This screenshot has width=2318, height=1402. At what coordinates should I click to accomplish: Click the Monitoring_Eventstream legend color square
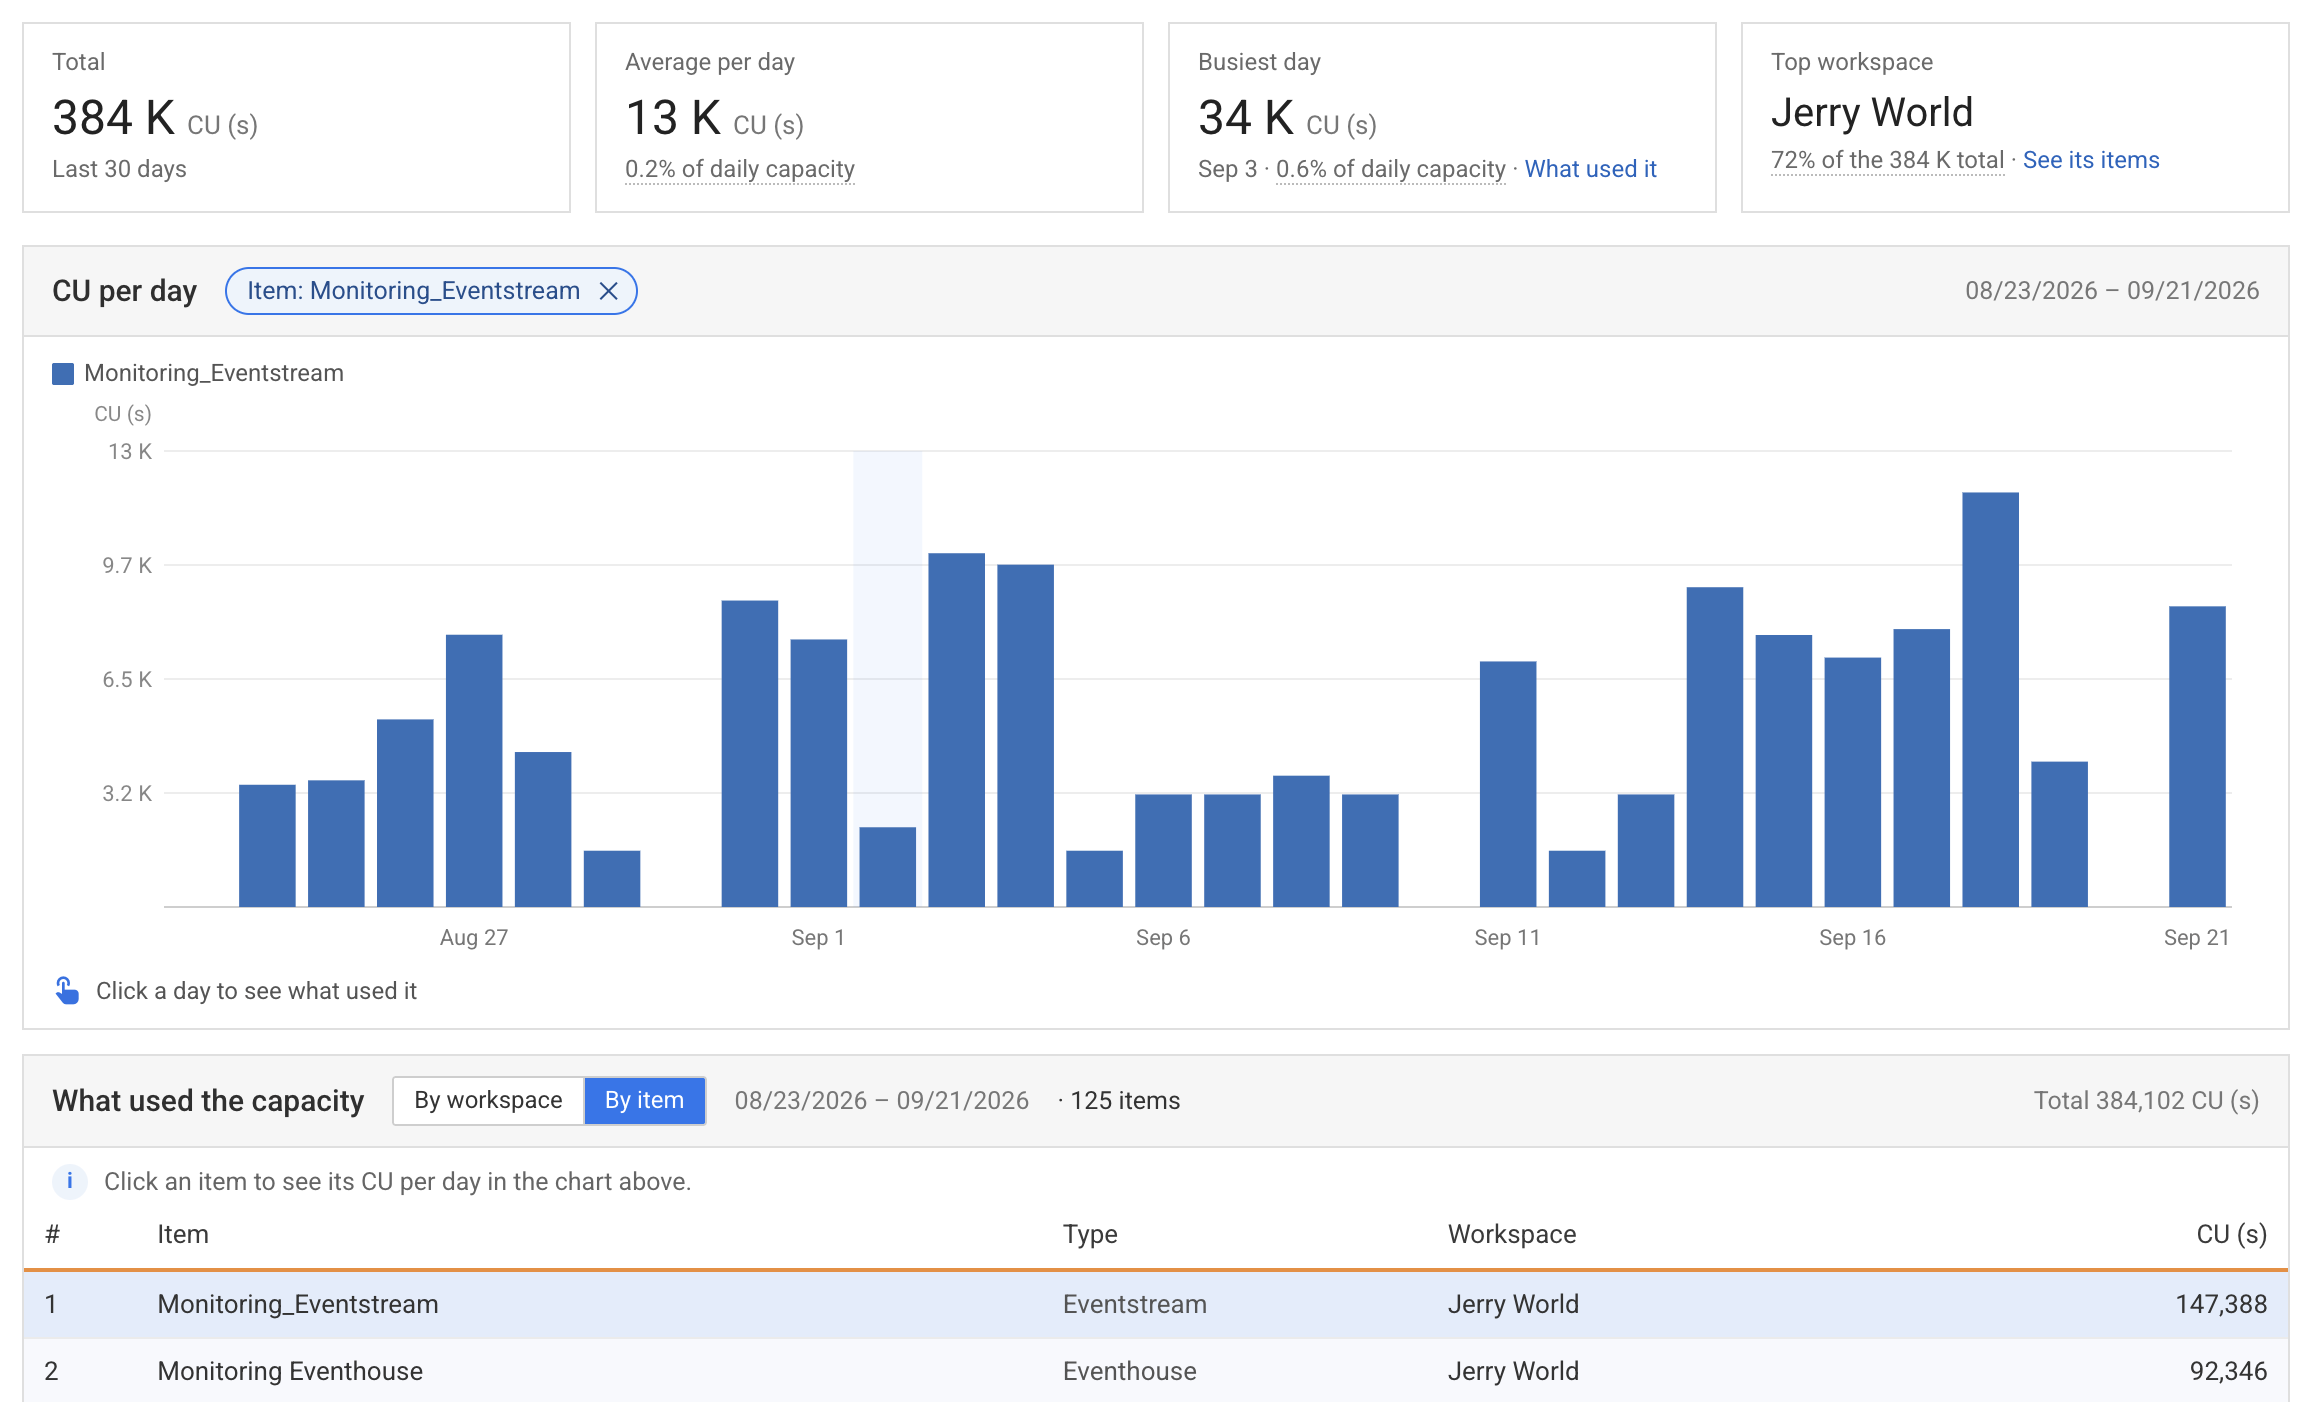point(63,374)
